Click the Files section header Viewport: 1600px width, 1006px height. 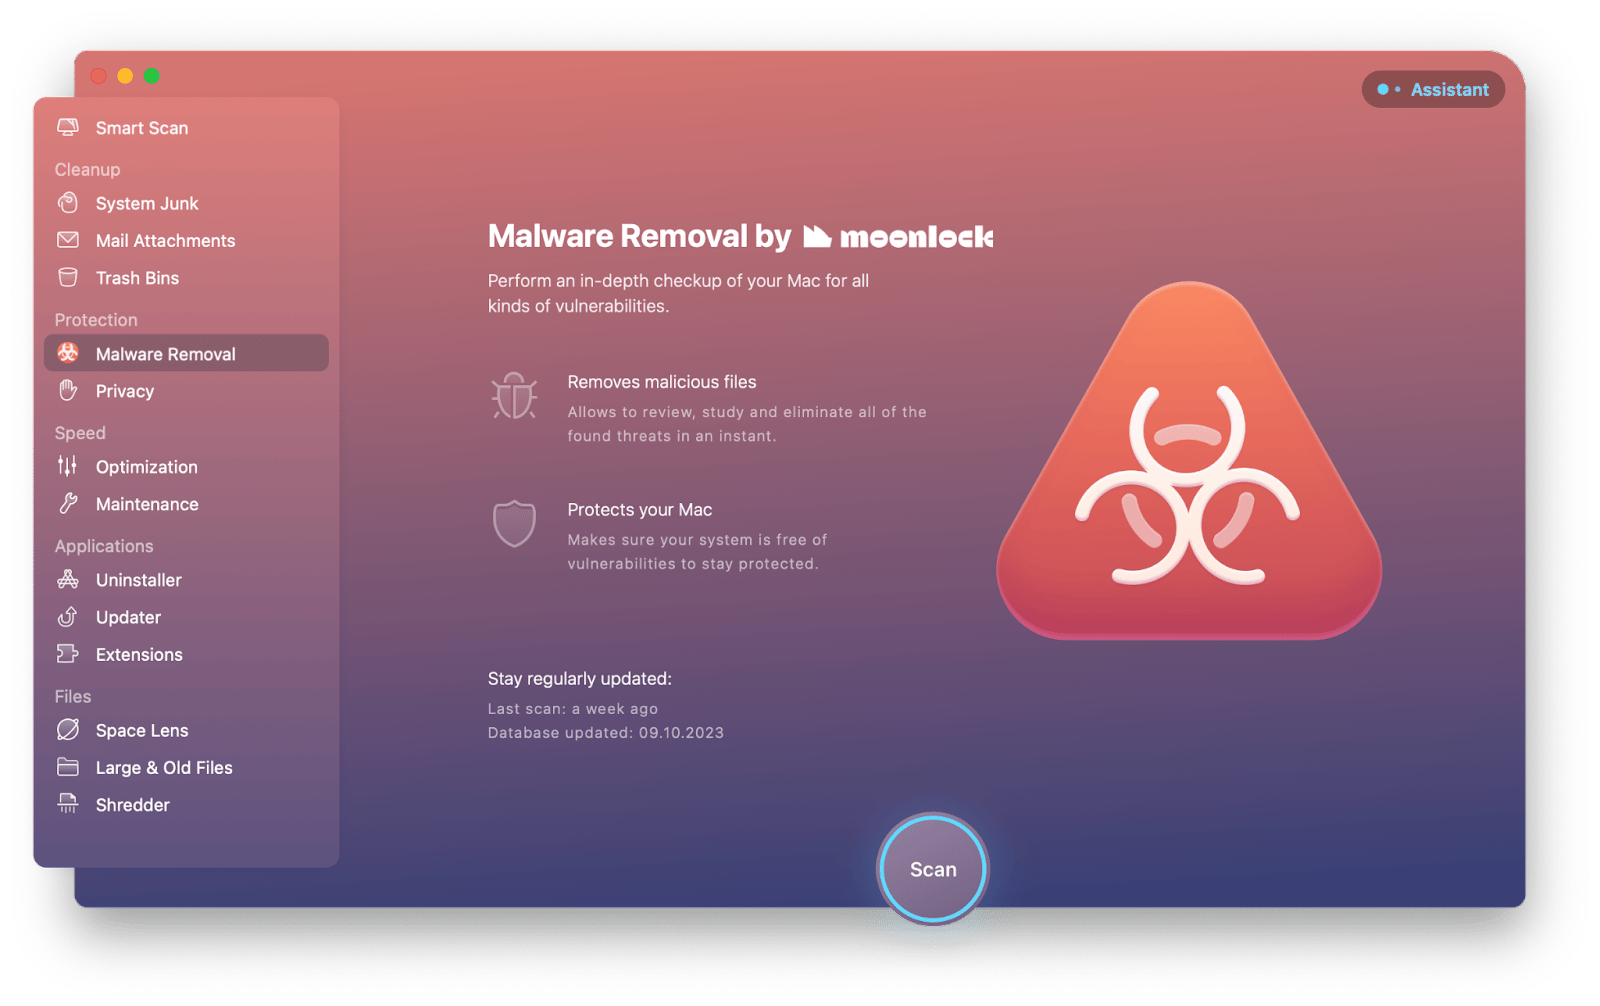coord(73,696)
